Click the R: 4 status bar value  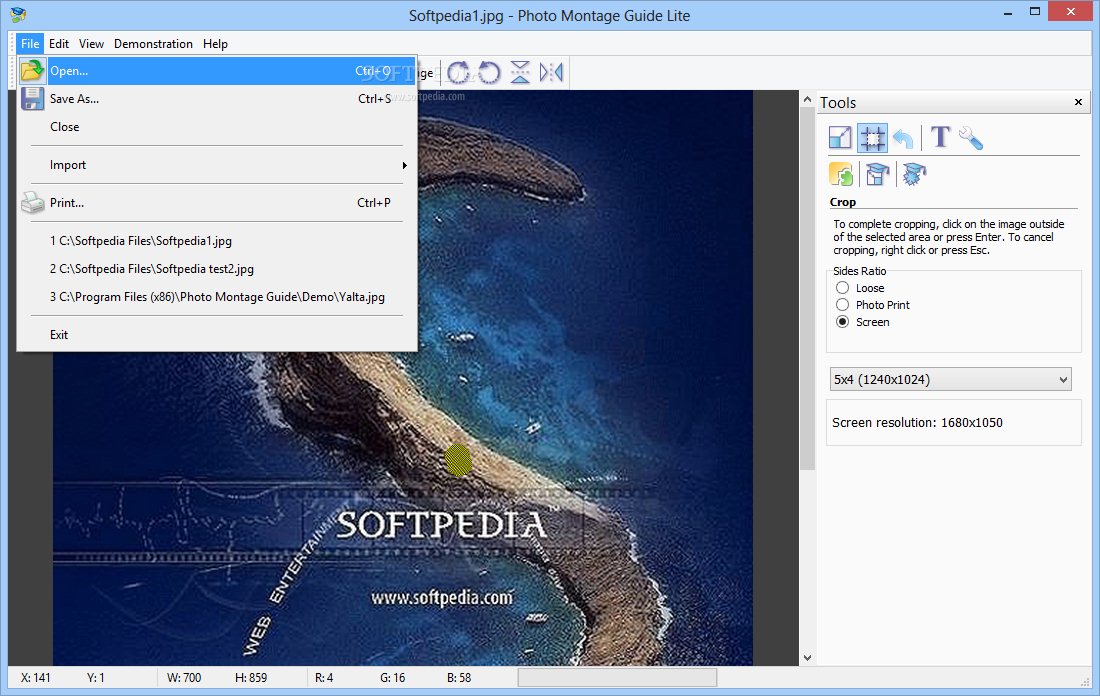click(324, 678)
